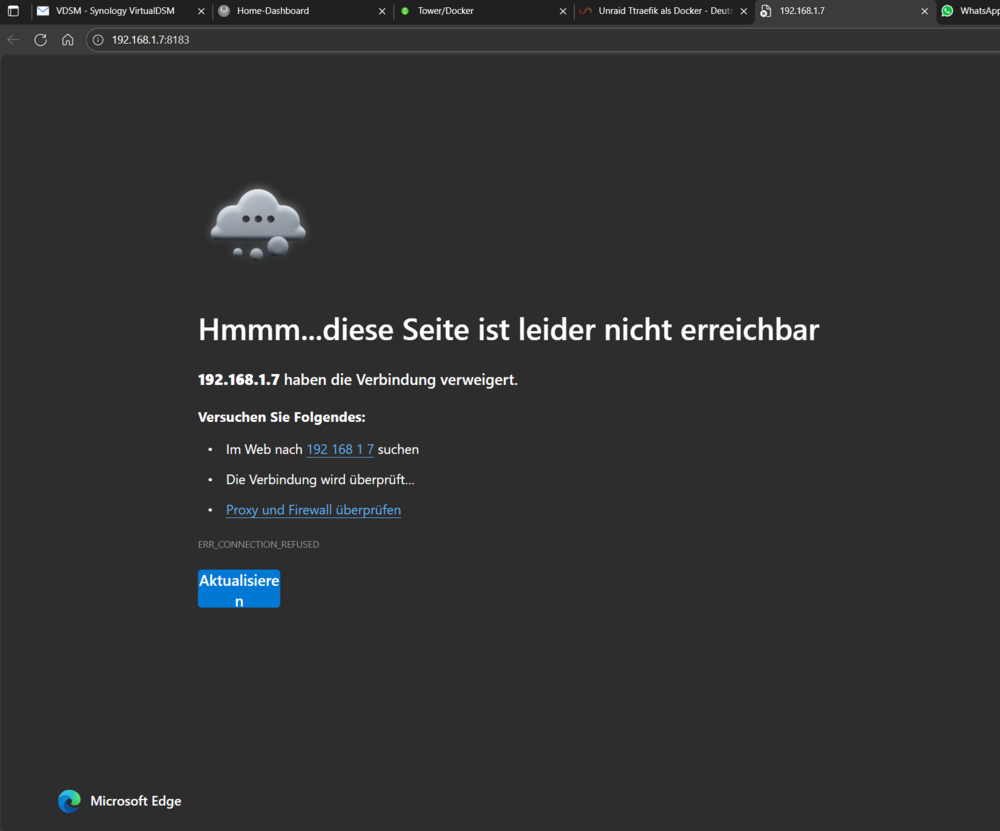Close the VDSM - Synology VirtualDSM tab
Screen dimensions: 1000x831
[201, 11]
